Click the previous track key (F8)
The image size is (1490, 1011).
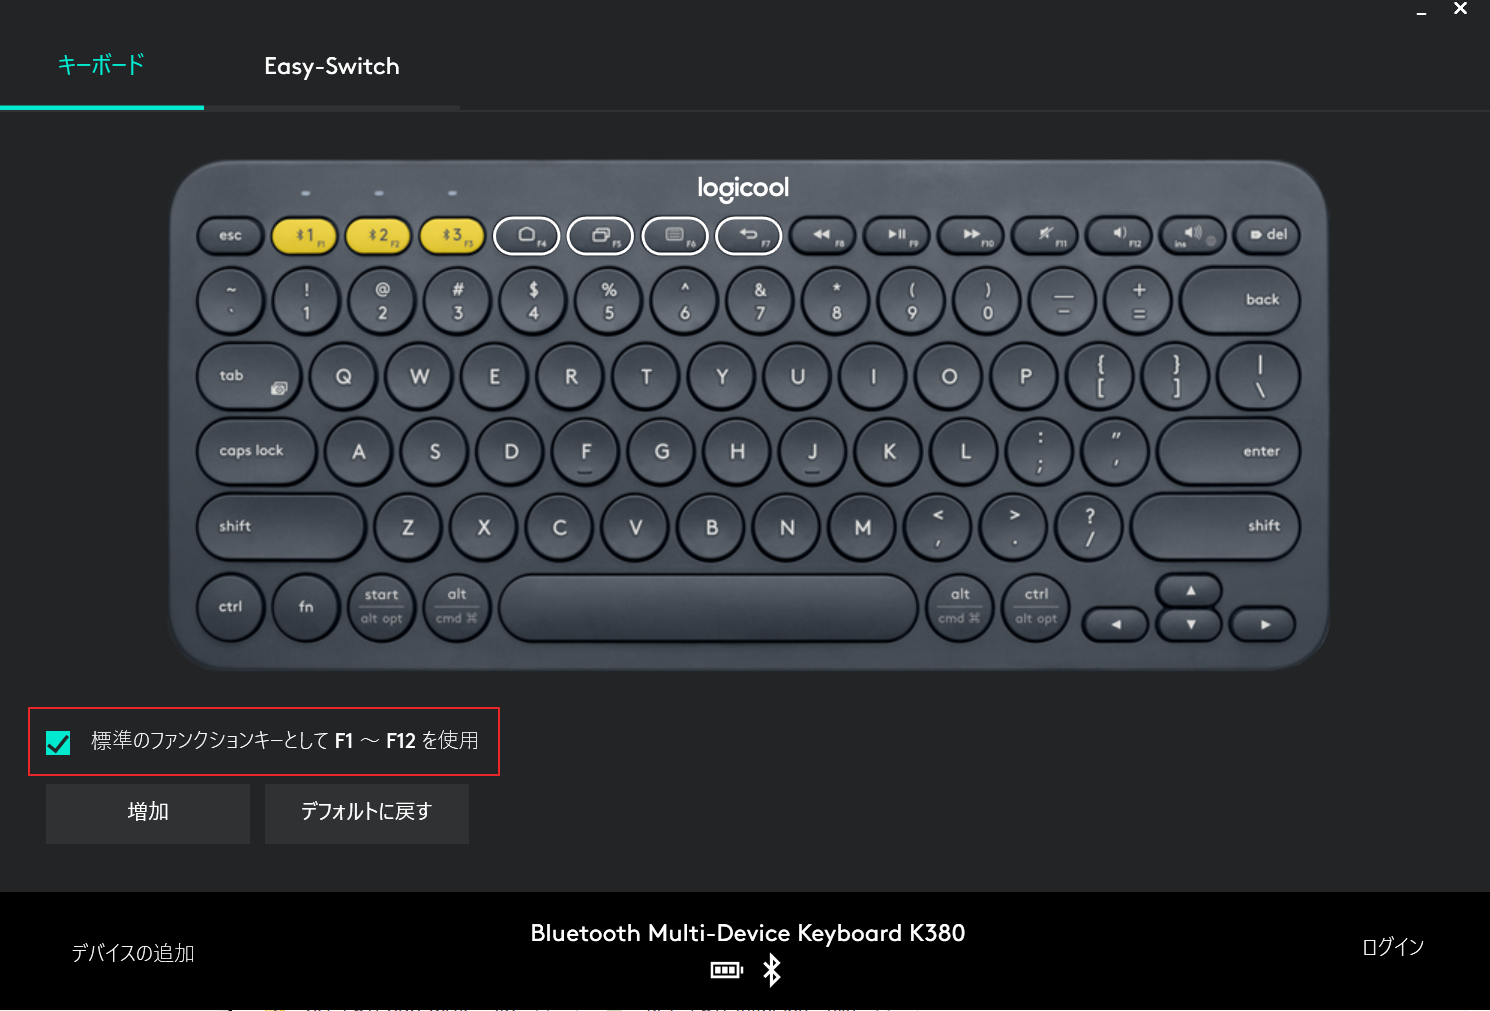[x=823, y=236]
